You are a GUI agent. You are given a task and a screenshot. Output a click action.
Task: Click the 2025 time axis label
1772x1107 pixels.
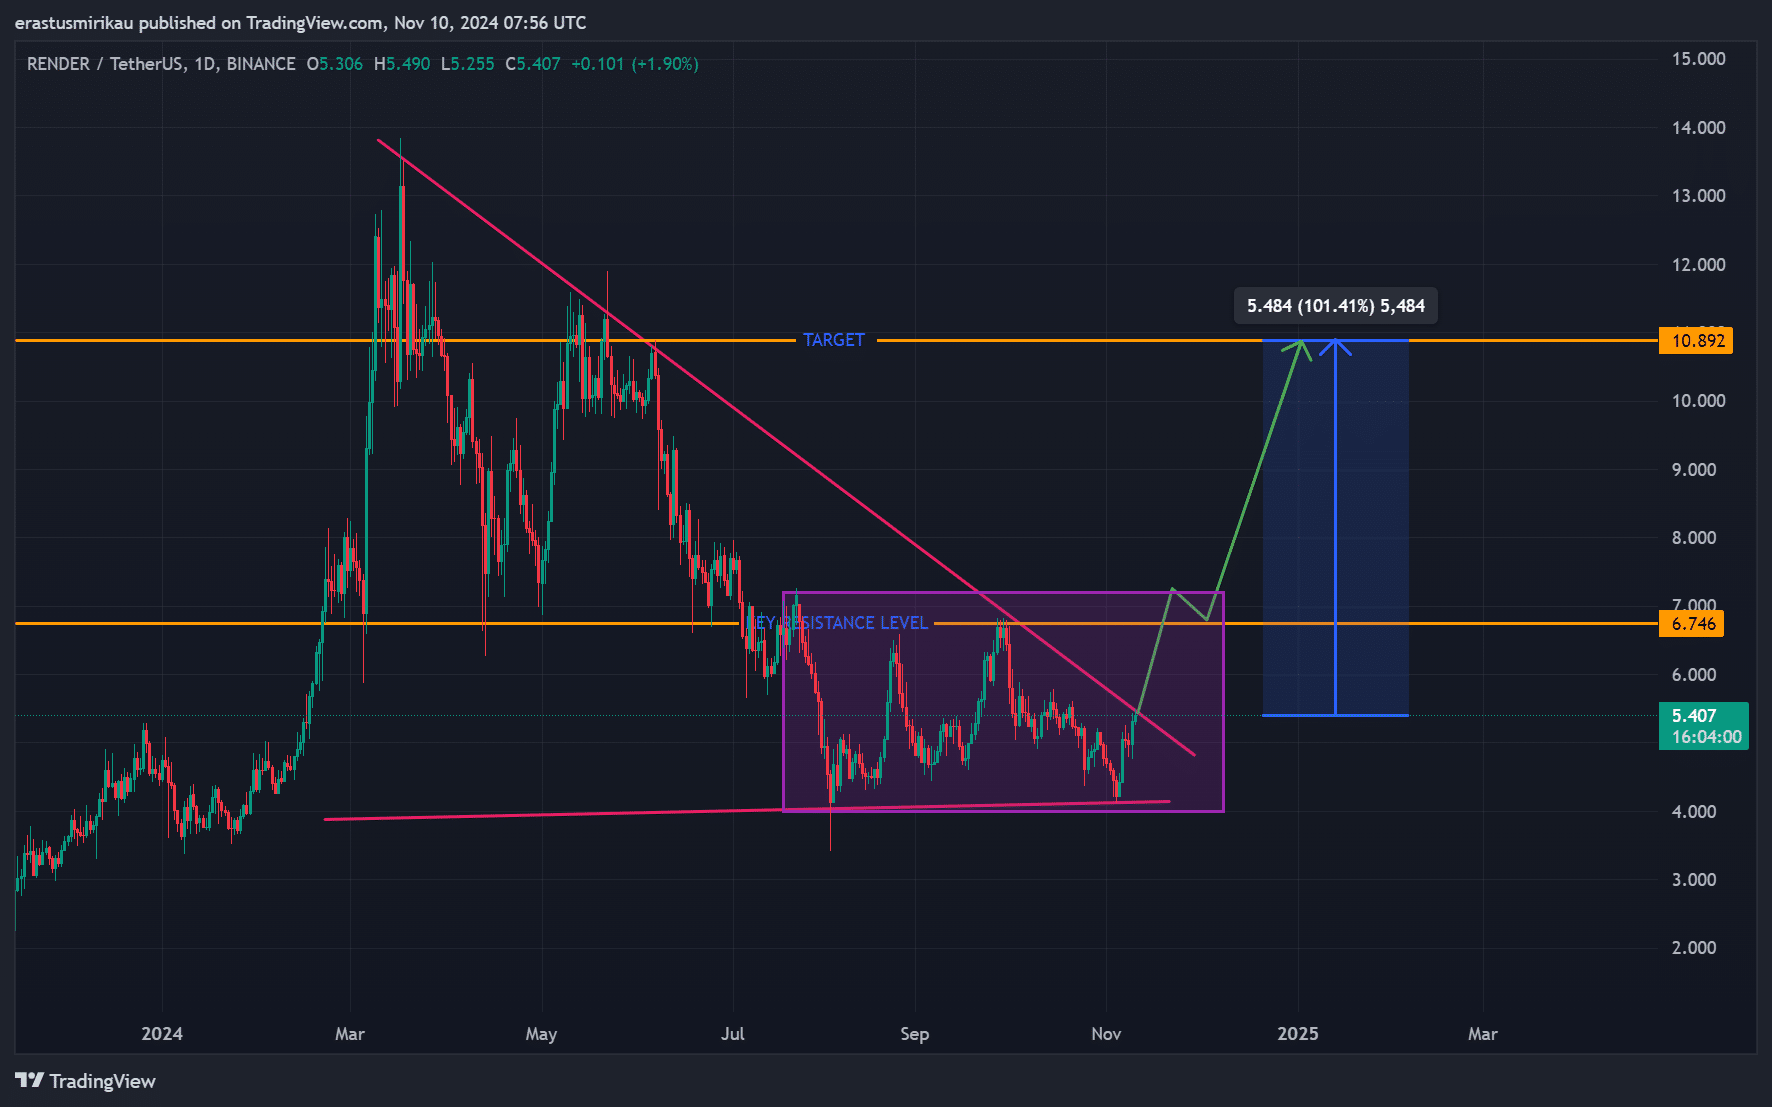(x=1298, y=1034)
